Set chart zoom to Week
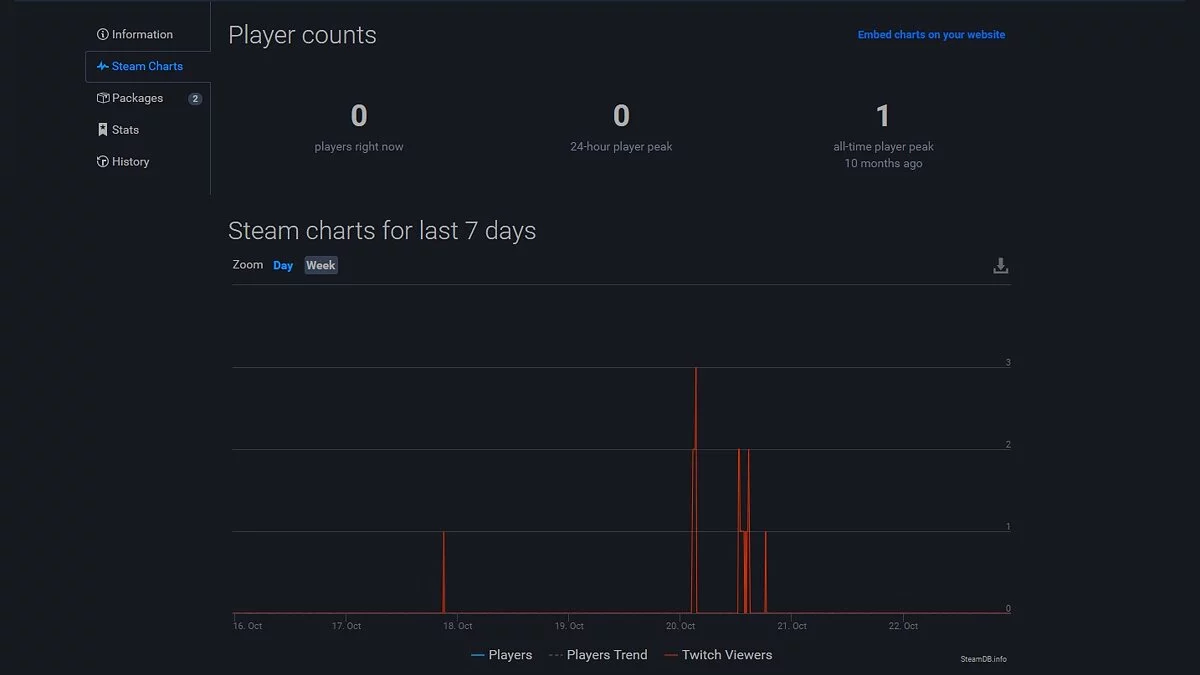The width and height of the screenshot is (1200, 675). point(321,265)
